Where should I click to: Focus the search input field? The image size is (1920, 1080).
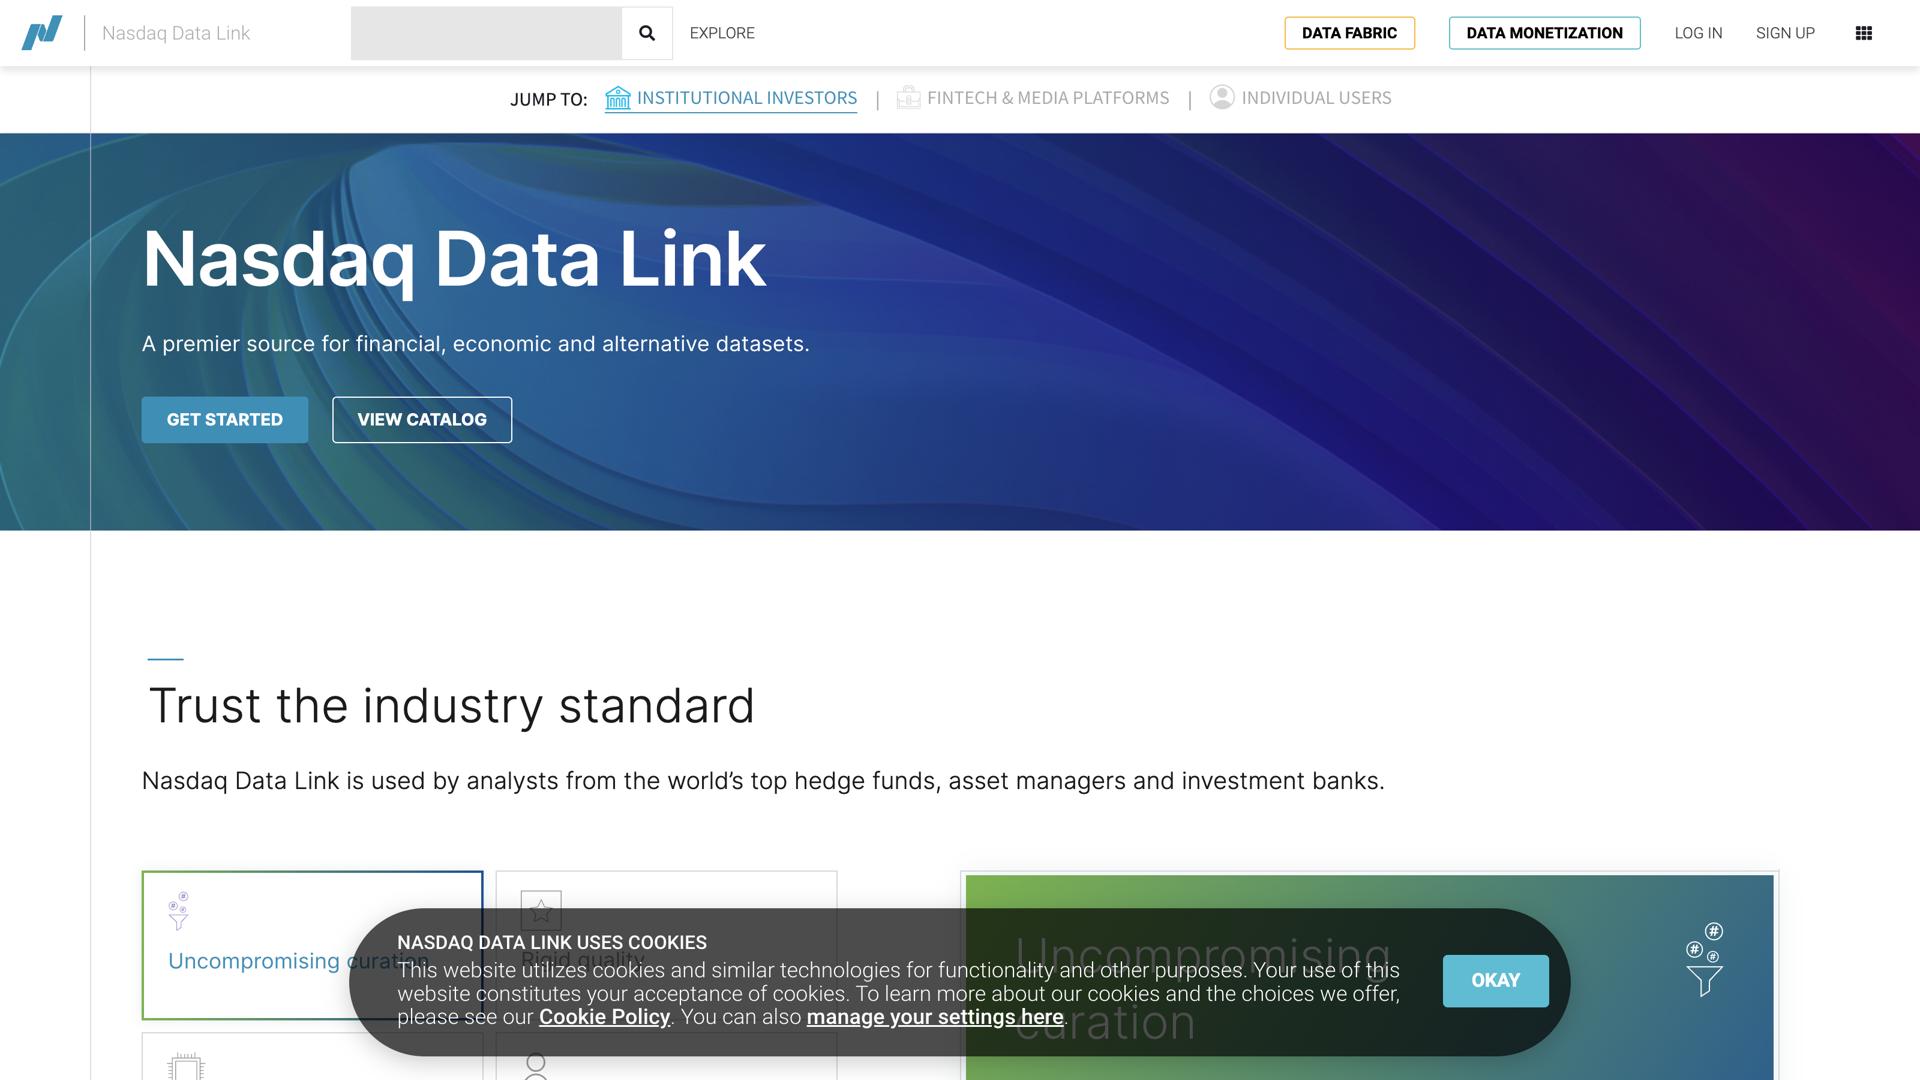coord(486,33)
